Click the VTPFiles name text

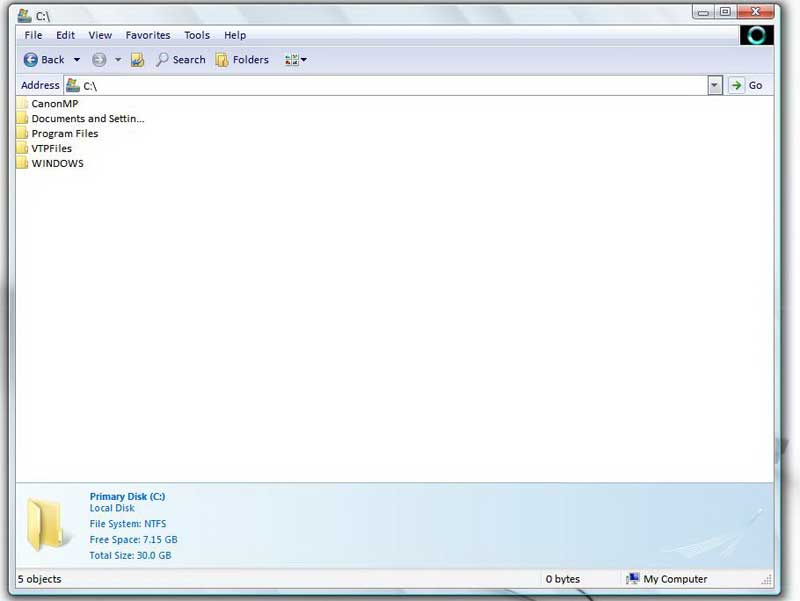pyautogui.click(x=52, y=148)
